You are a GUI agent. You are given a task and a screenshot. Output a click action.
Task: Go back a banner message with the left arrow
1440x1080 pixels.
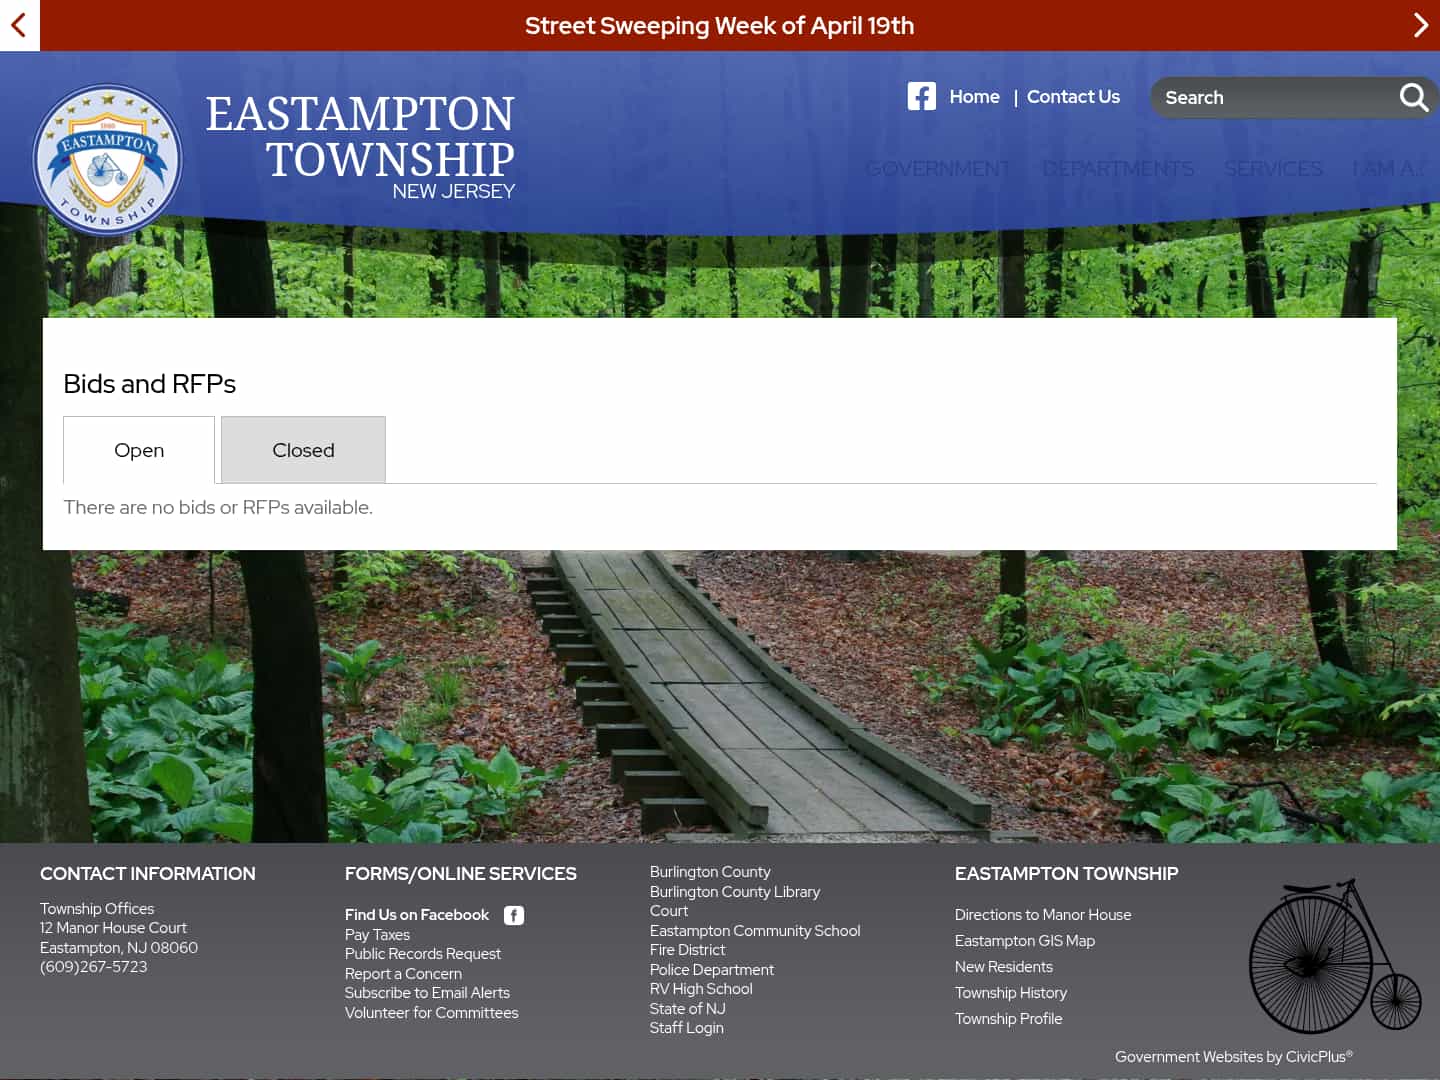19,25
